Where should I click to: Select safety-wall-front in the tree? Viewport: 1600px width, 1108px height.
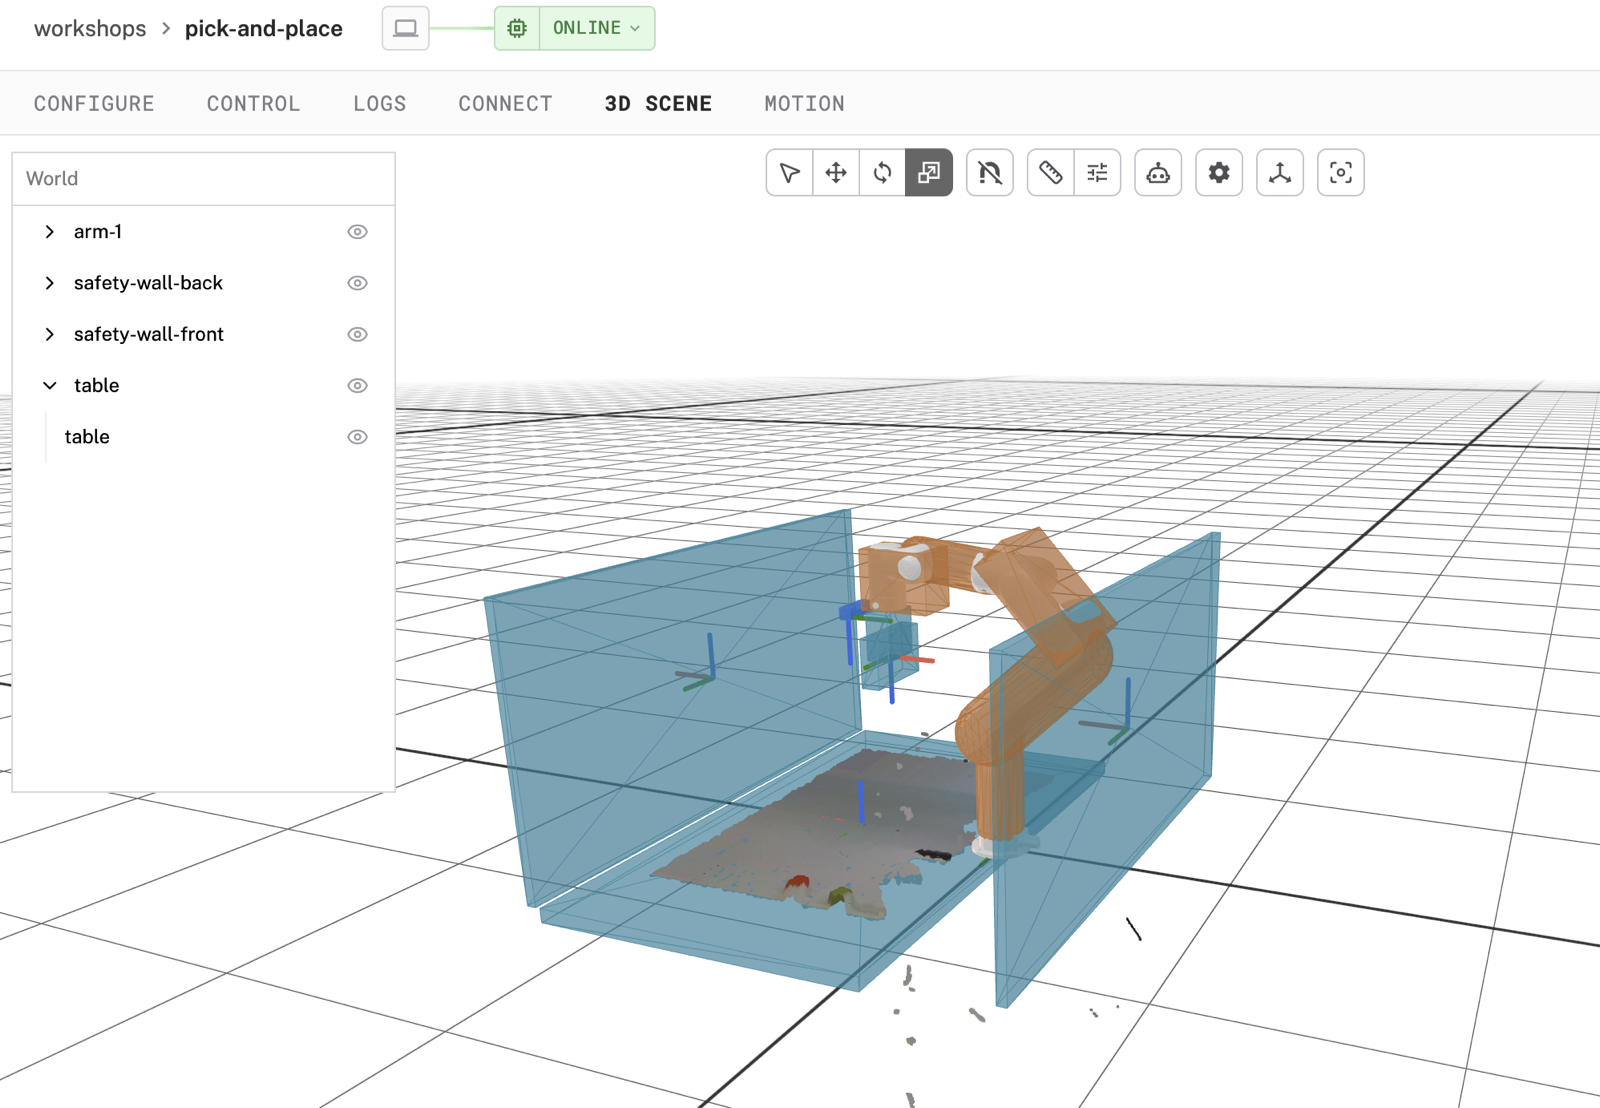[149, 334]
